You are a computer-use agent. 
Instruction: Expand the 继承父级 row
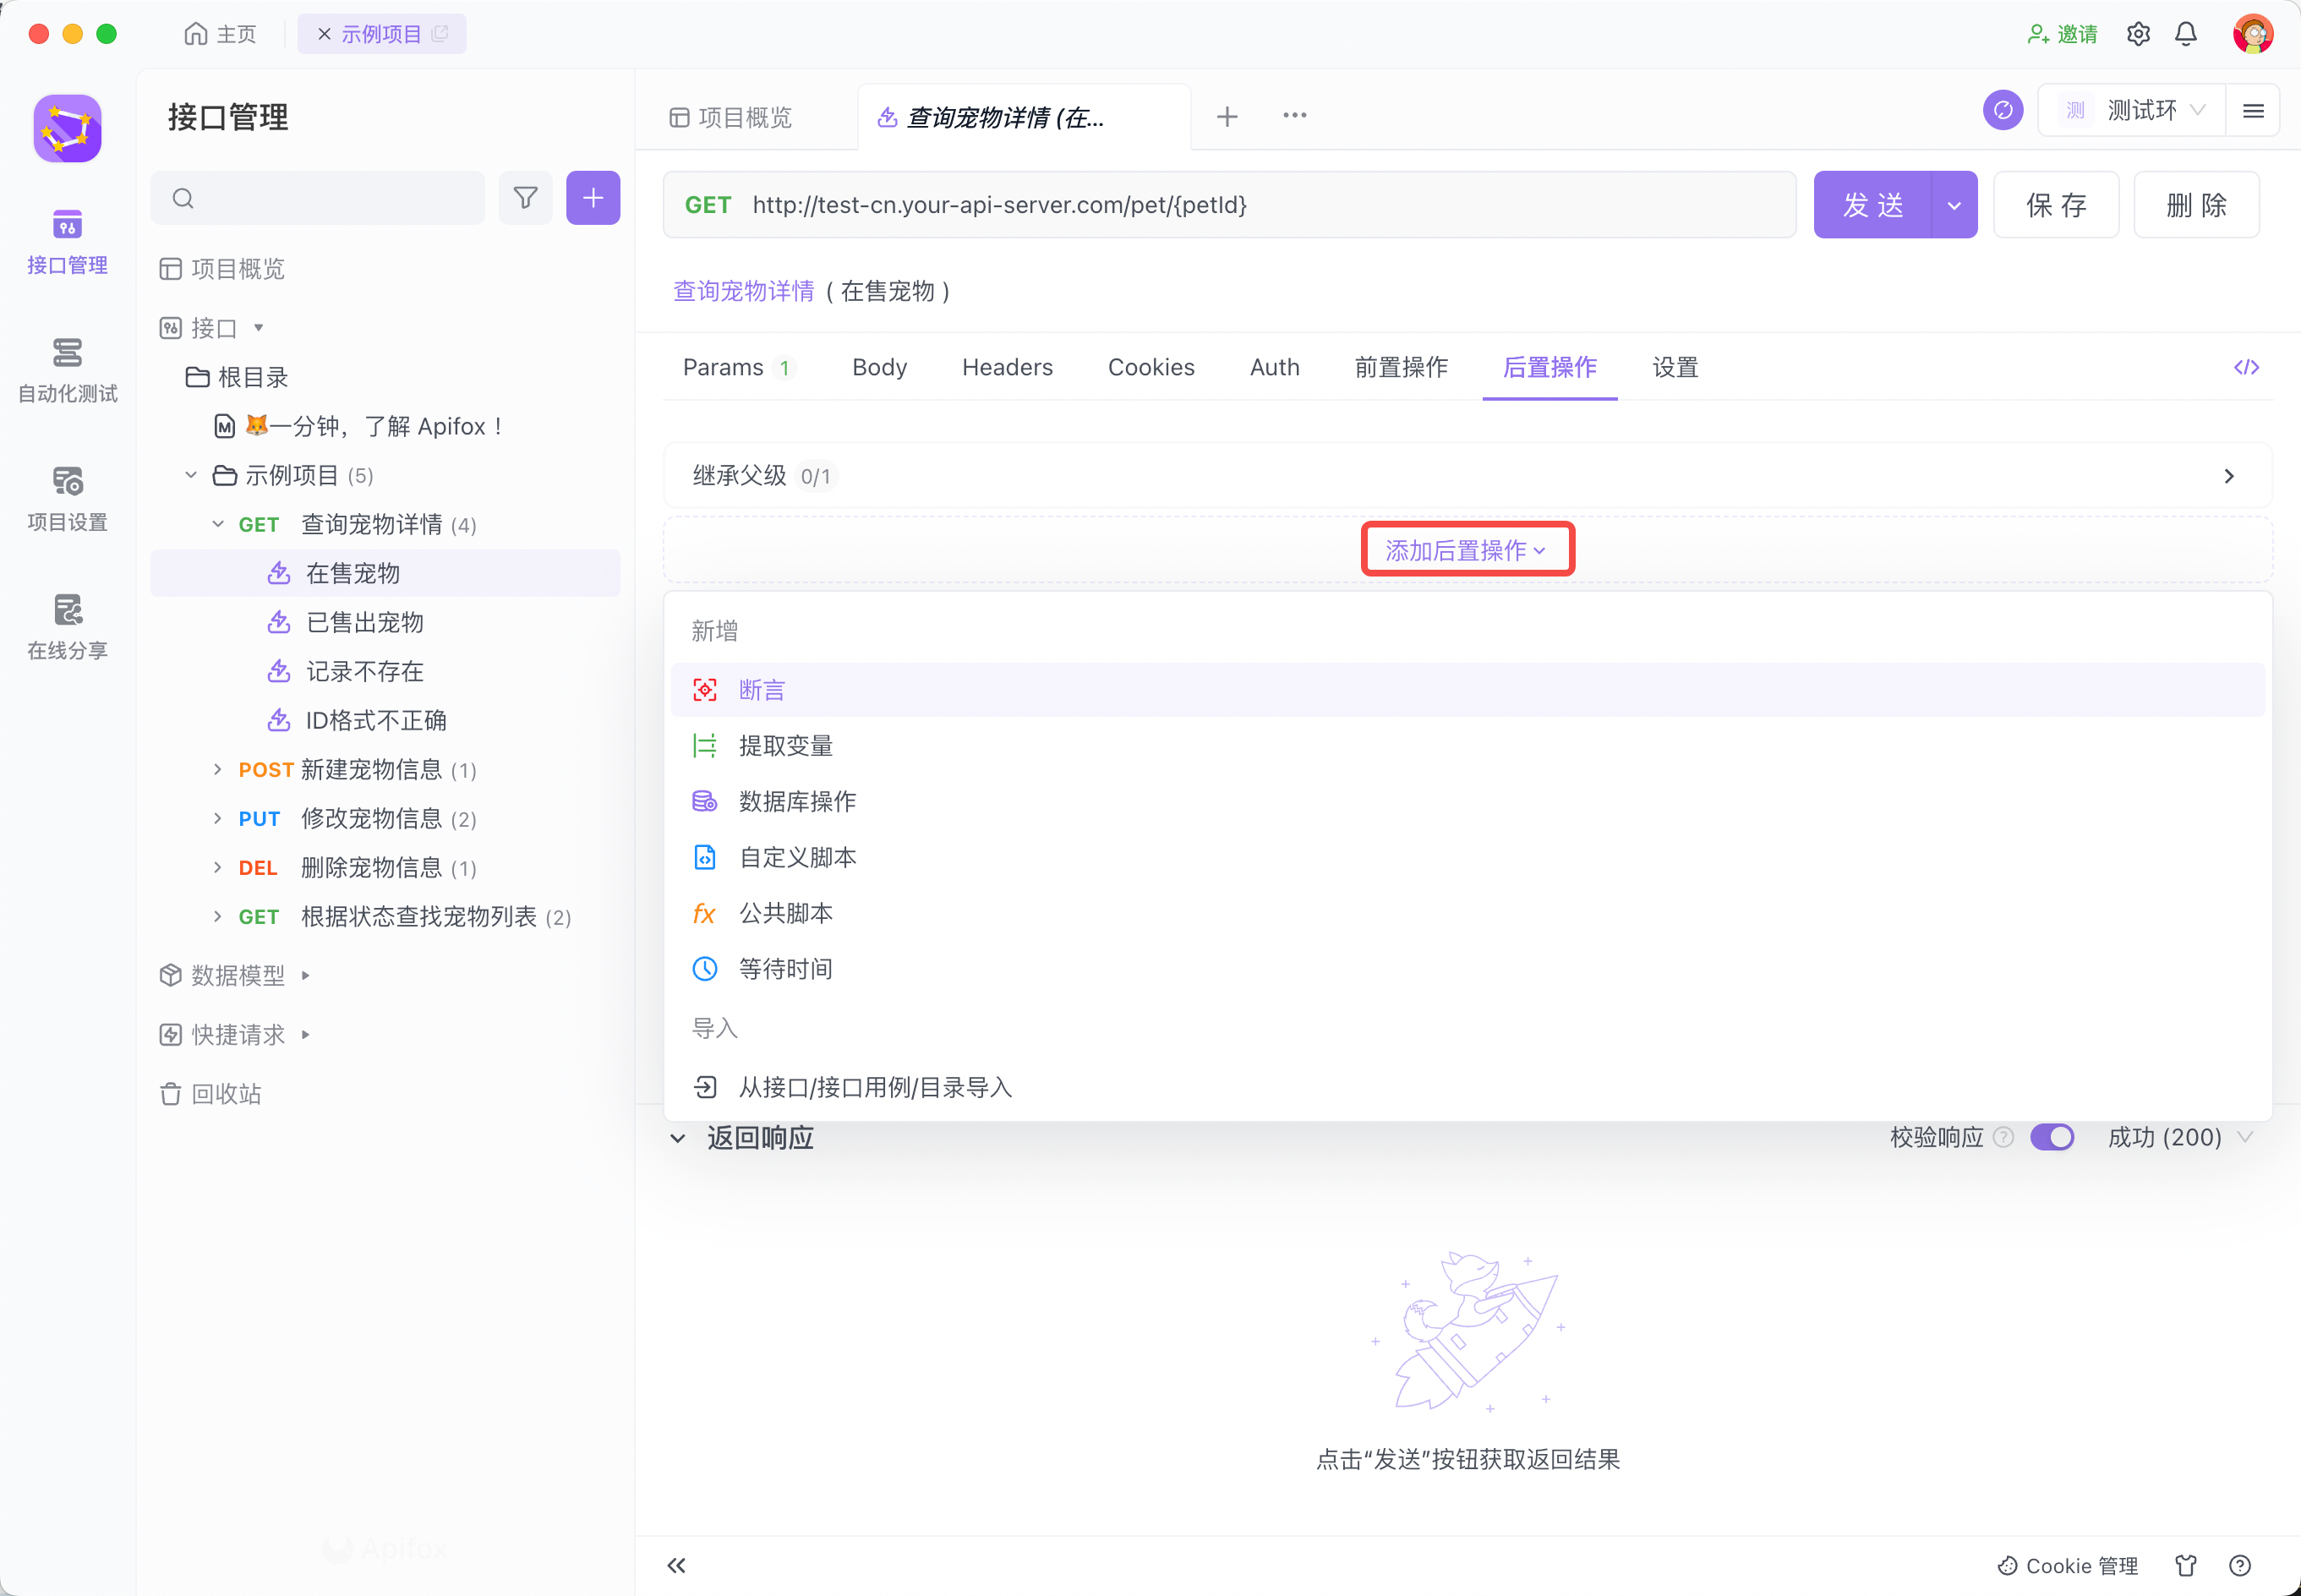tap(2228, 476)
